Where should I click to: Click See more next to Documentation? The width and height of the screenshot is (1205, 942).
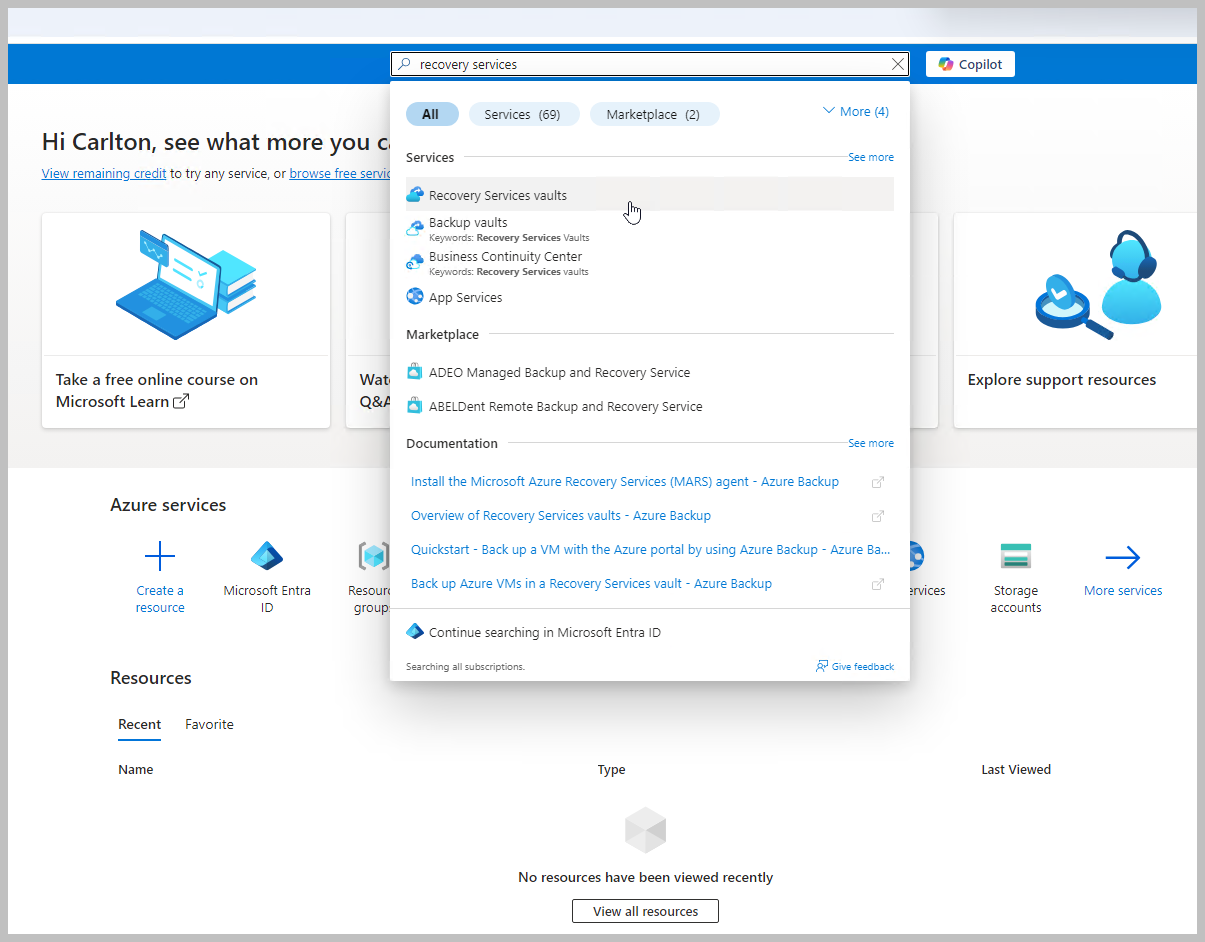point(871,443)
